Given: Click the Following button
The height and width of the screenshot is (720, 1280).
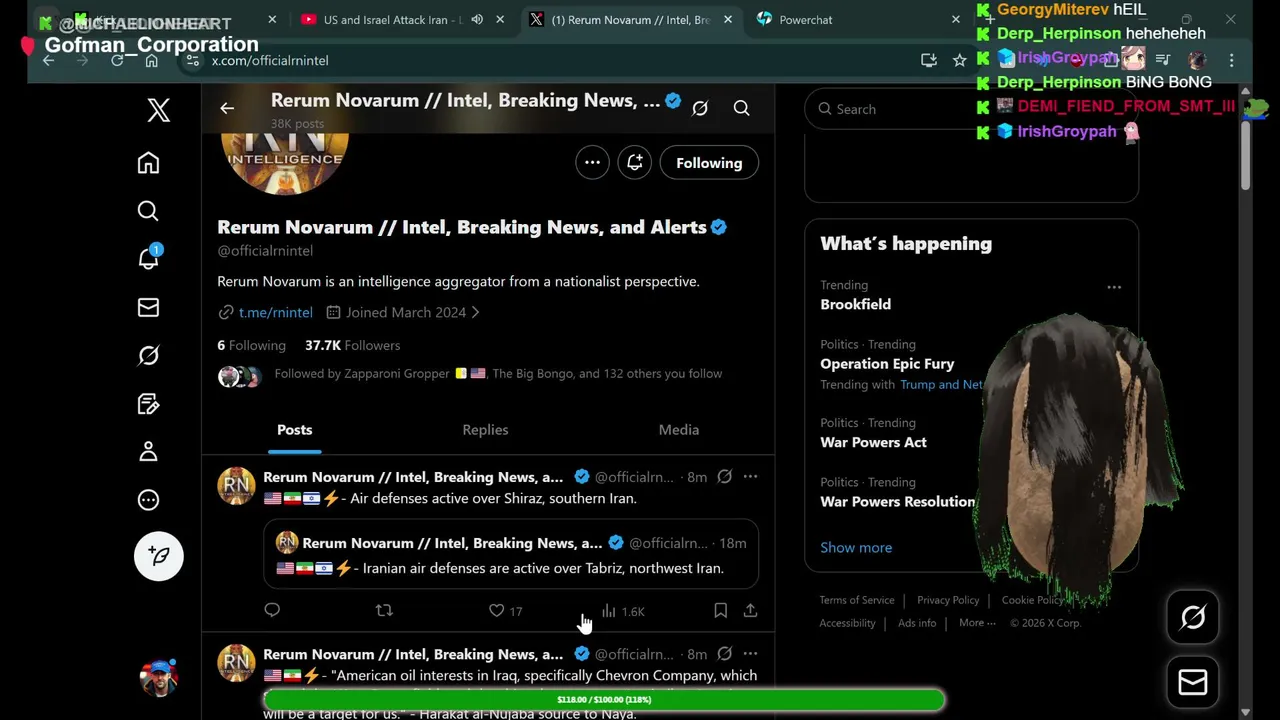Looking at the screenshot, I should pos(709,163).
